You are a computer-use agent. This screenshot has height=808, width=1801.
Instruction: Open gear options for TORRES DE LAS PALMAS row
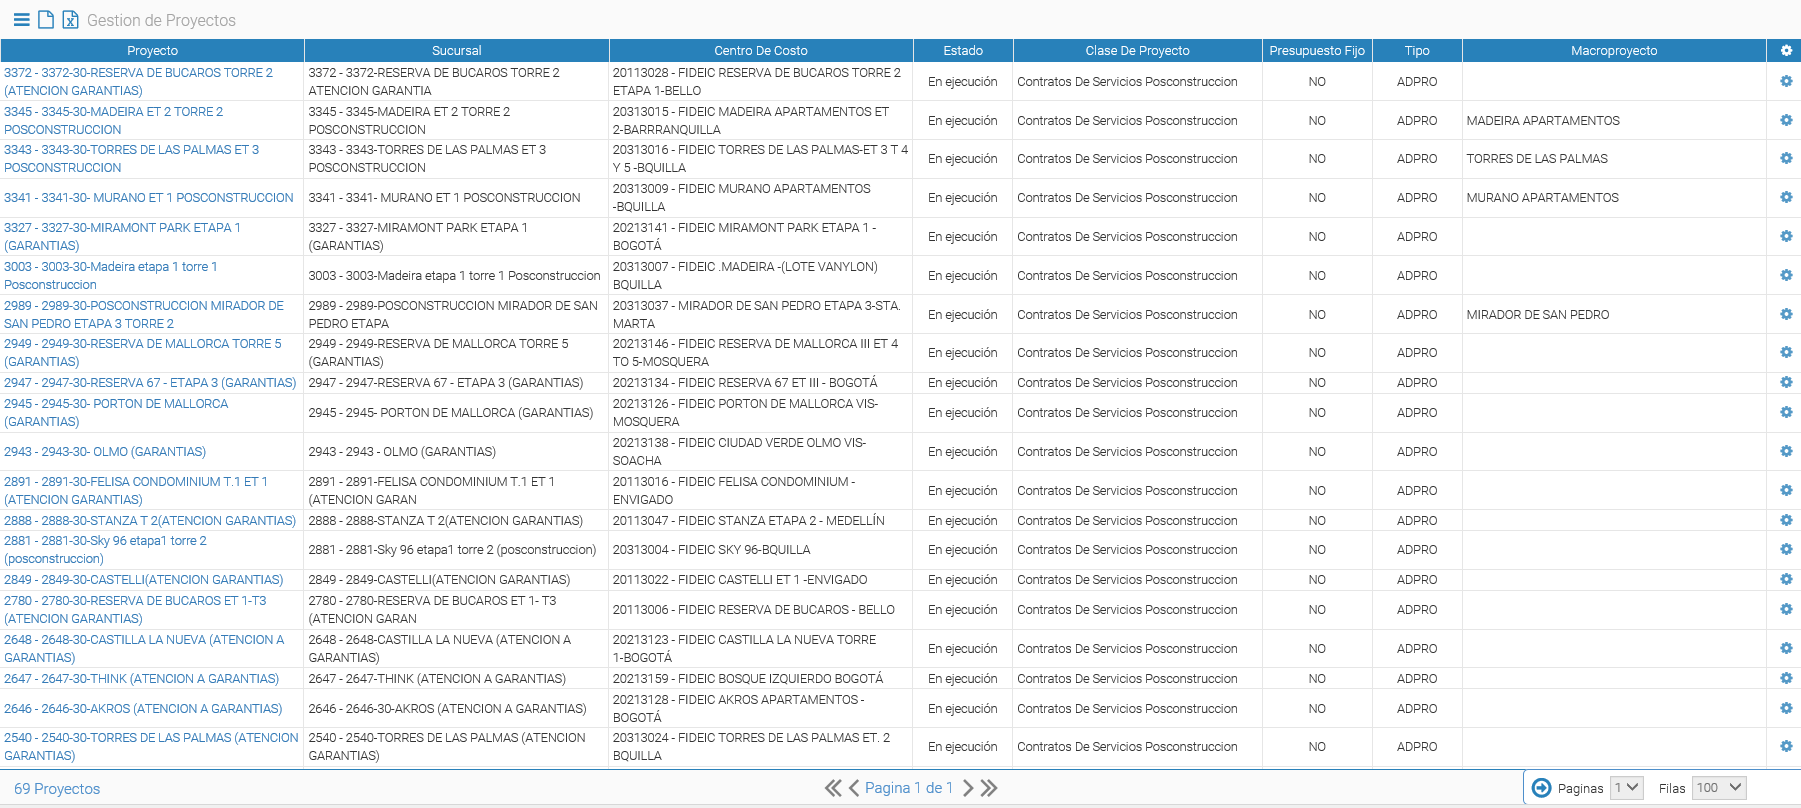1786,158
